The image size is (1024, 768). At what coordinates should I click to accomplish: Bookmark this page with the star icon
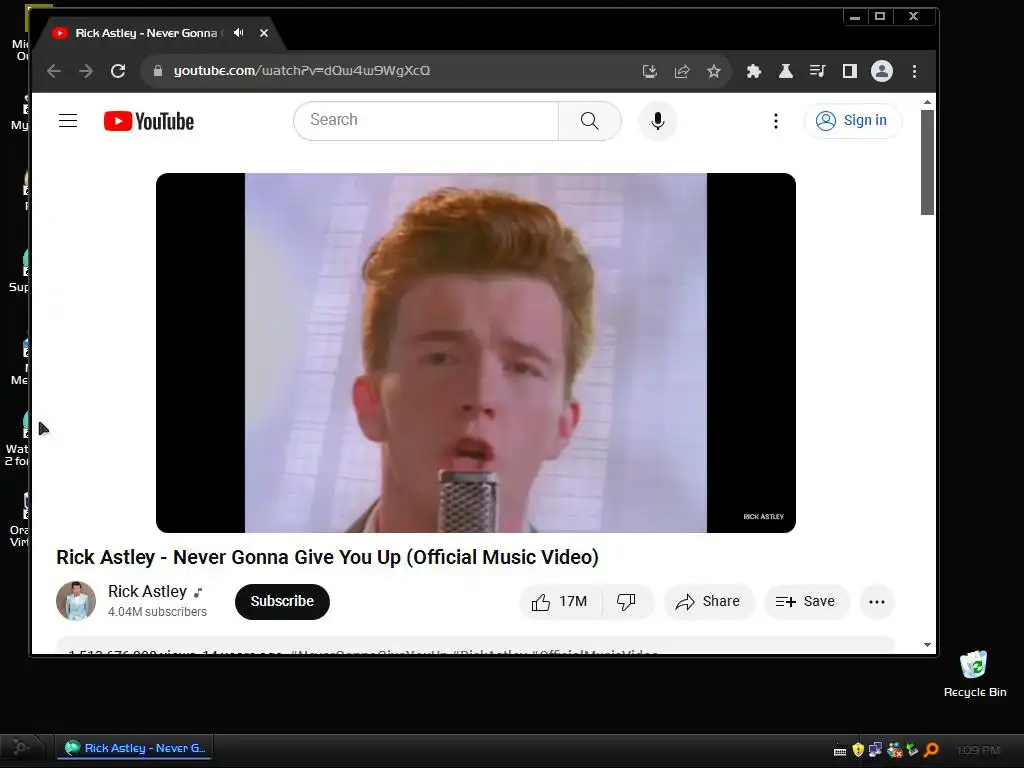[x=714, y=71]
